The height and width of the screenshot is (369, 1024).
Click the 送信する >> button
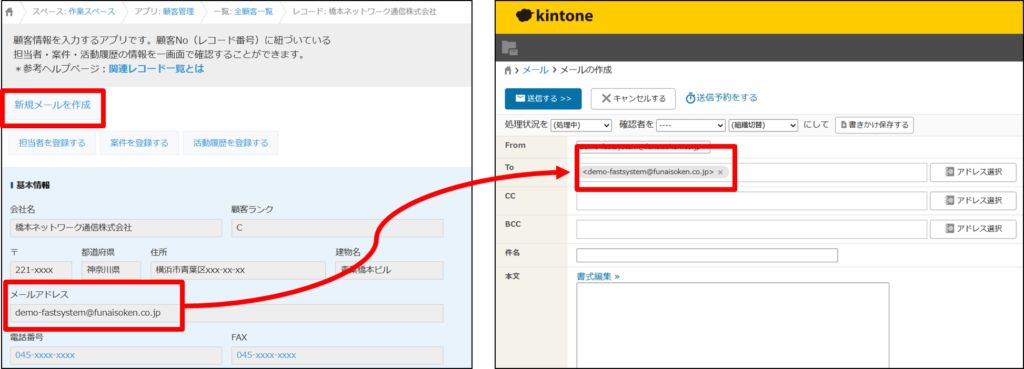coord(543,99)
